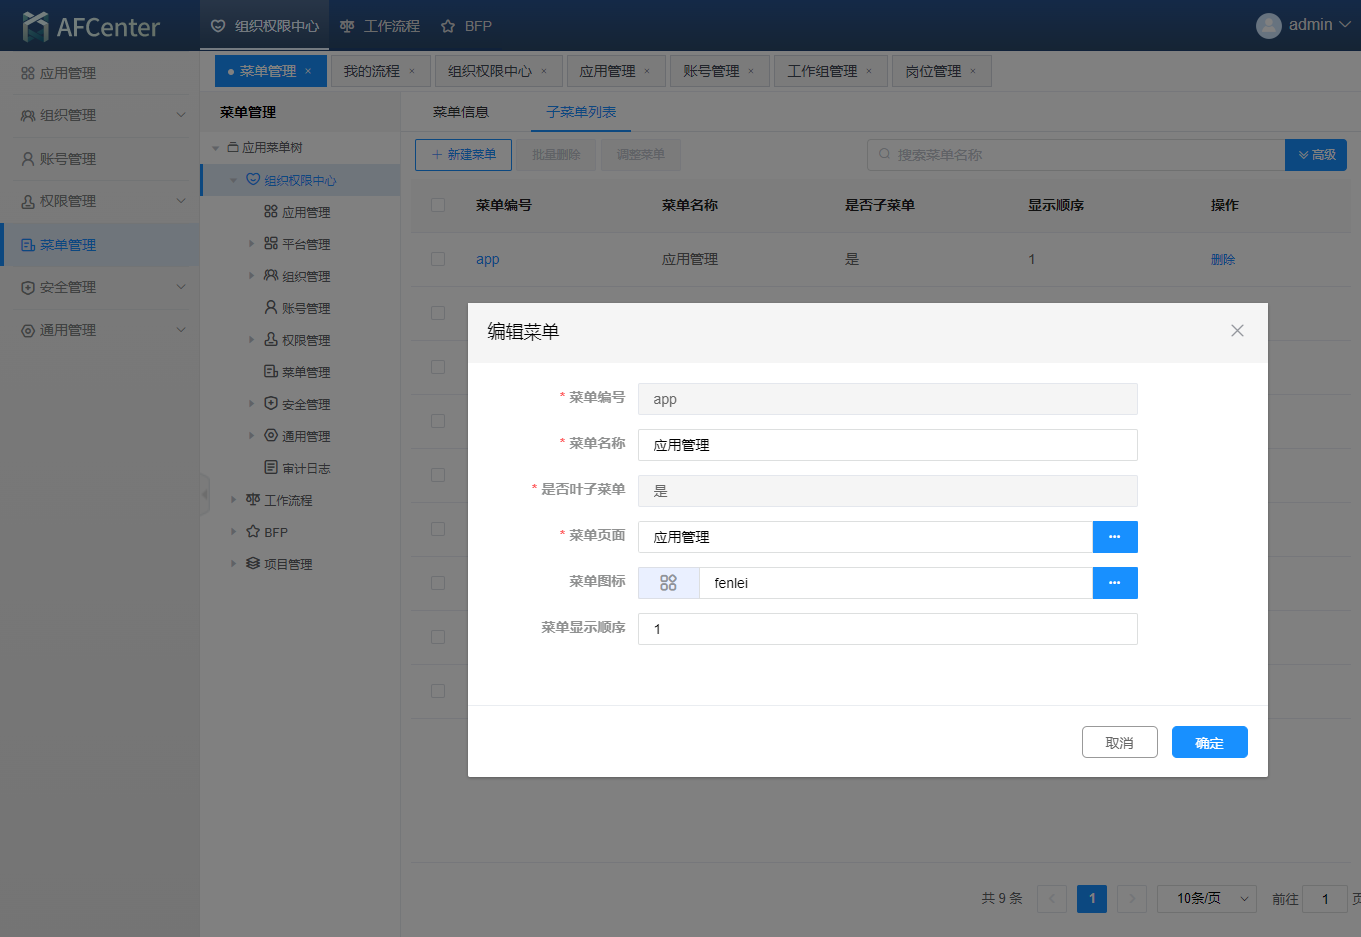This screenshot has height=937, width=1361.
Task: Confirm with the 确定 button
Action: click(1209, 742)
